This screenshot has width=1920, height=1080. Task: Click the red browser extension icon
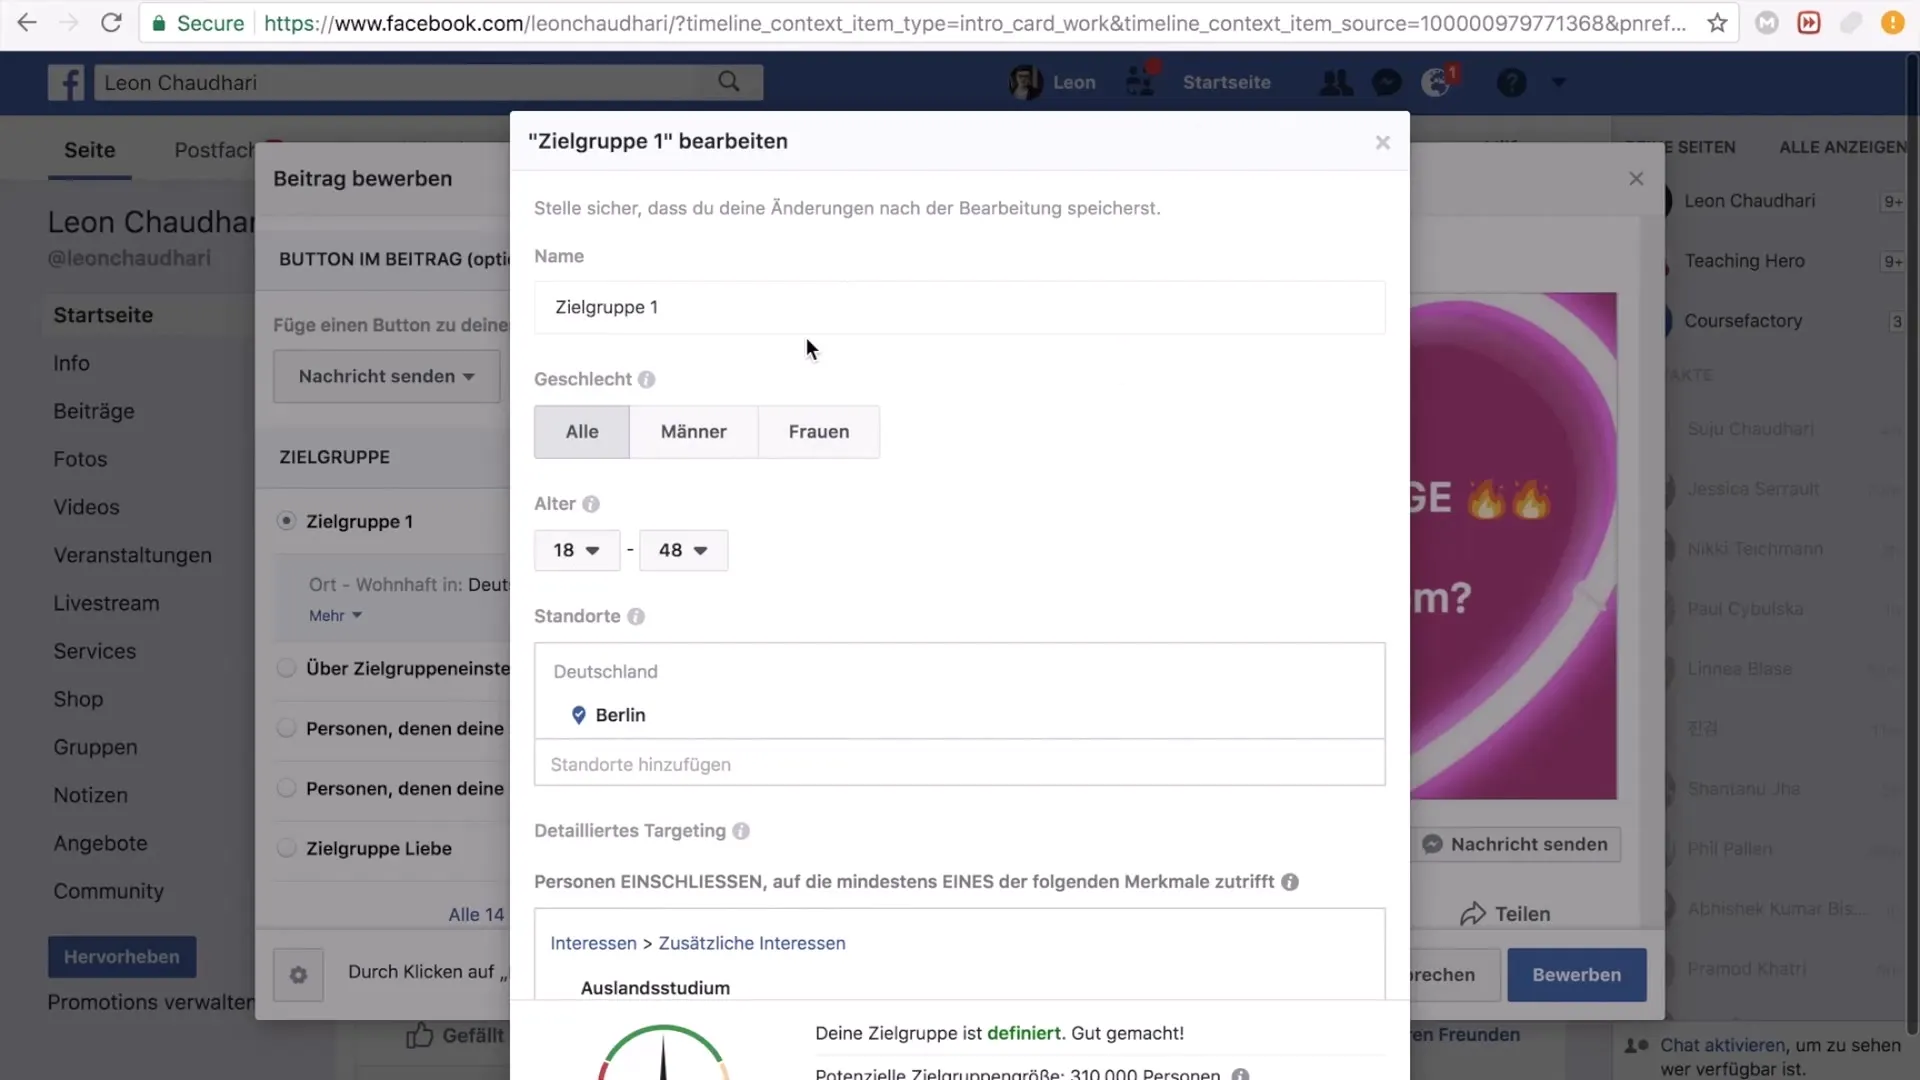(x=1809, y=22)
